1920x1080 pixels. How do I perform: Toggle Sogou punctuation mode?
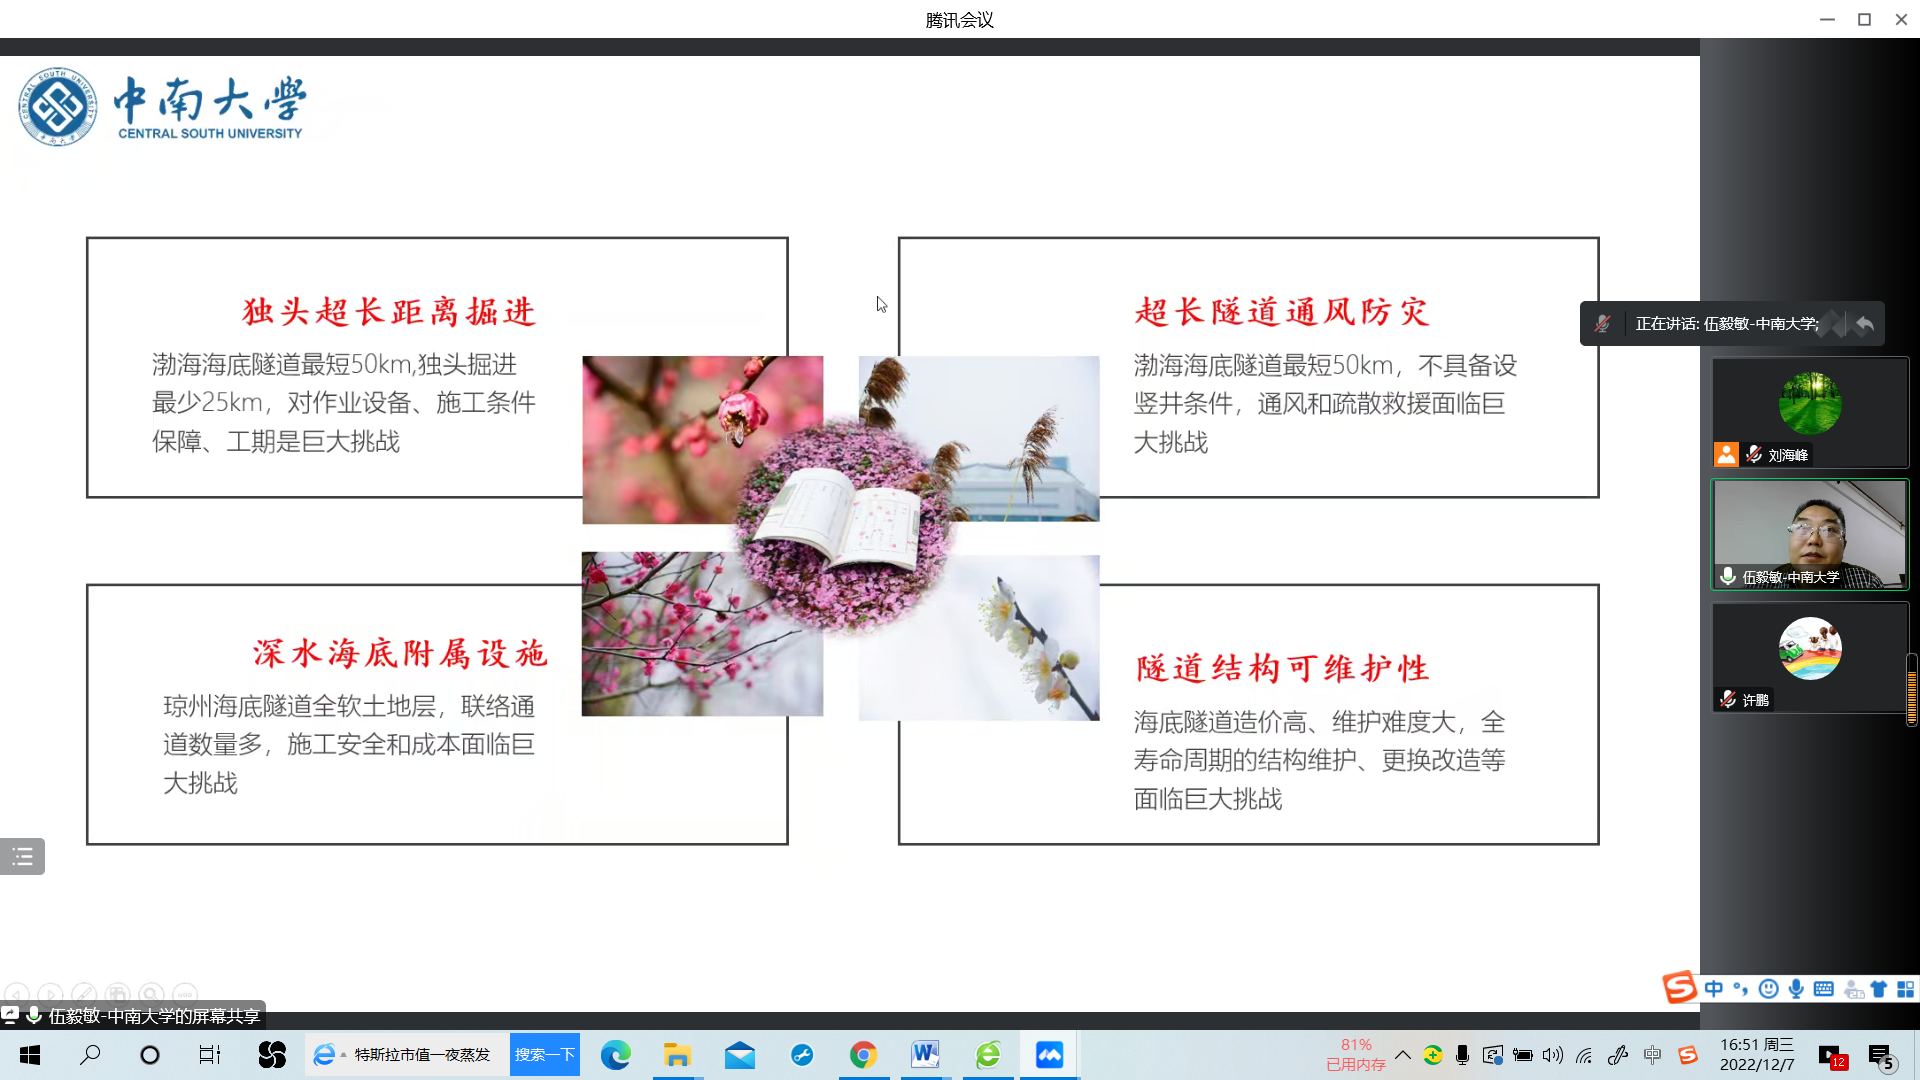point(1741,989)
